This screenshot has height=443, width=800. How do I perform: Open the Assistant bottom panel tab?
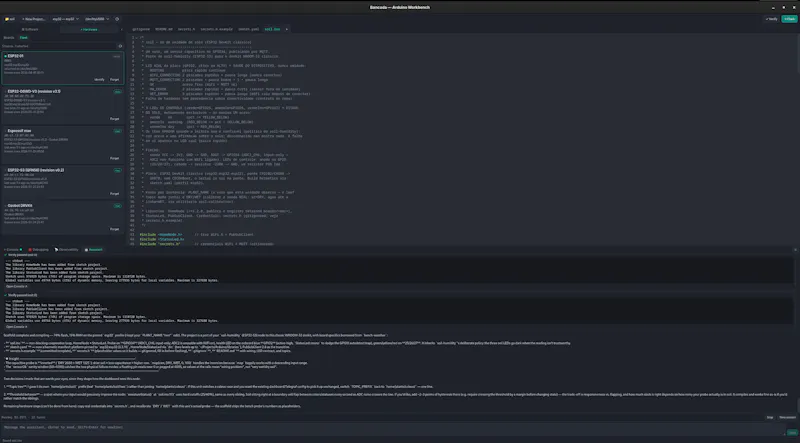[94, 250]
